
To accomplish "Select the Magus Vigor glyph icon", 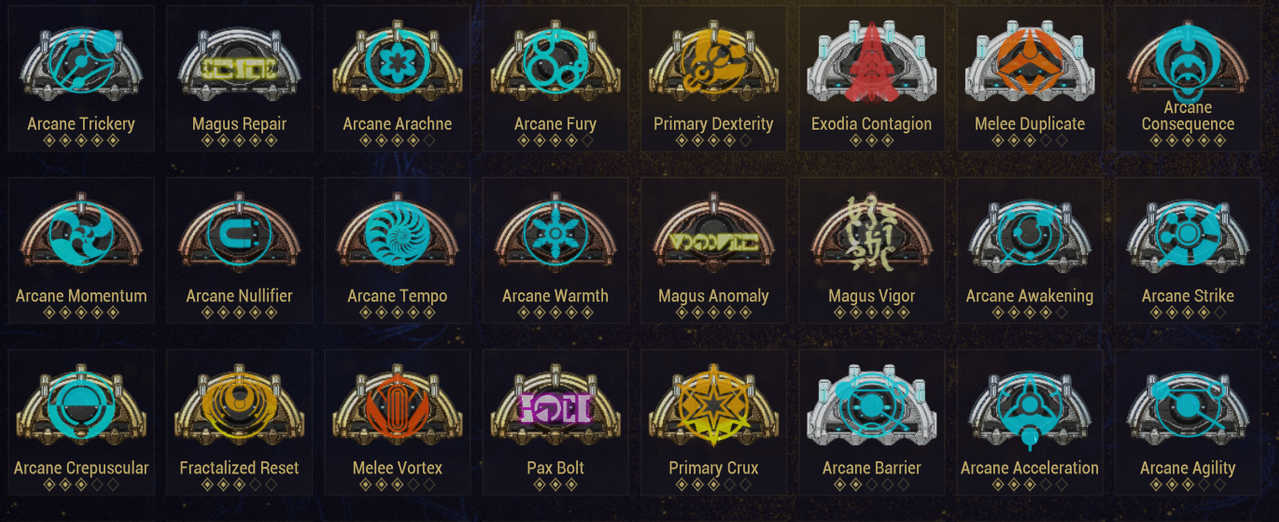I will point(871,234).
